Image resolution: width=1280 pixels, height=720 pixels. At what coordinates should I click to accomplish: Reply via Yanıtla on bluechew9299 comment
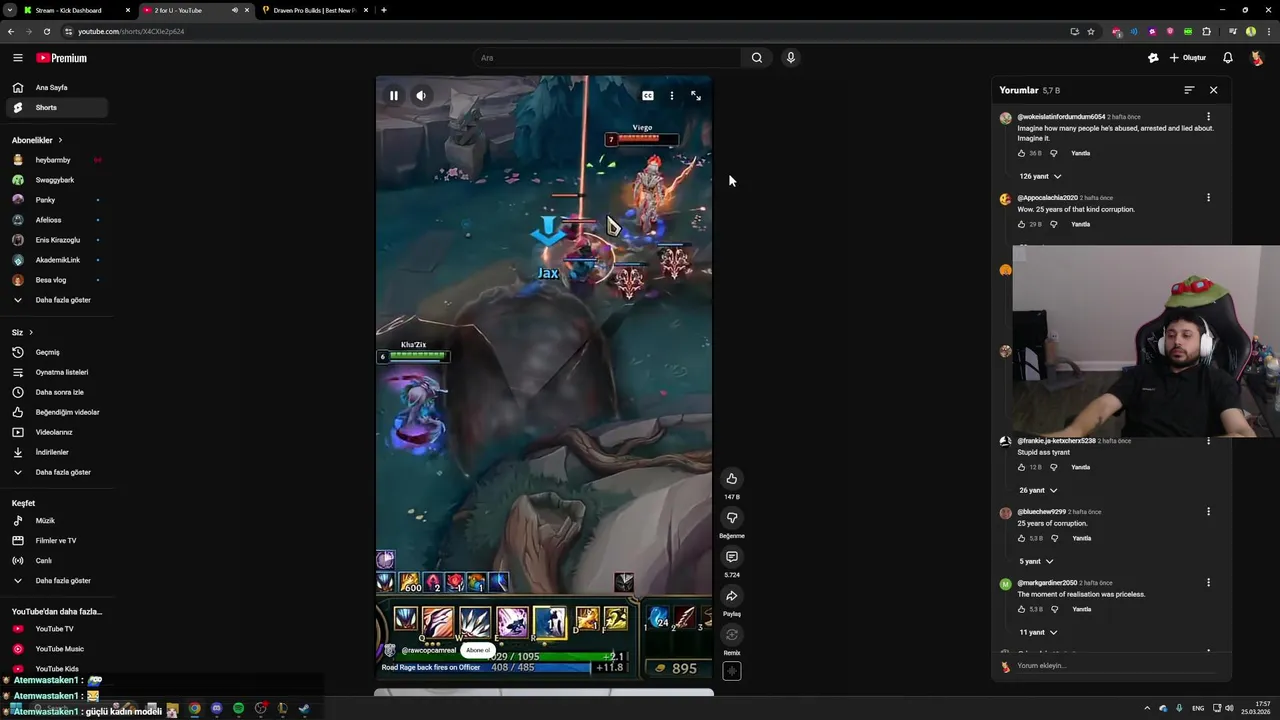(1081, 538)
